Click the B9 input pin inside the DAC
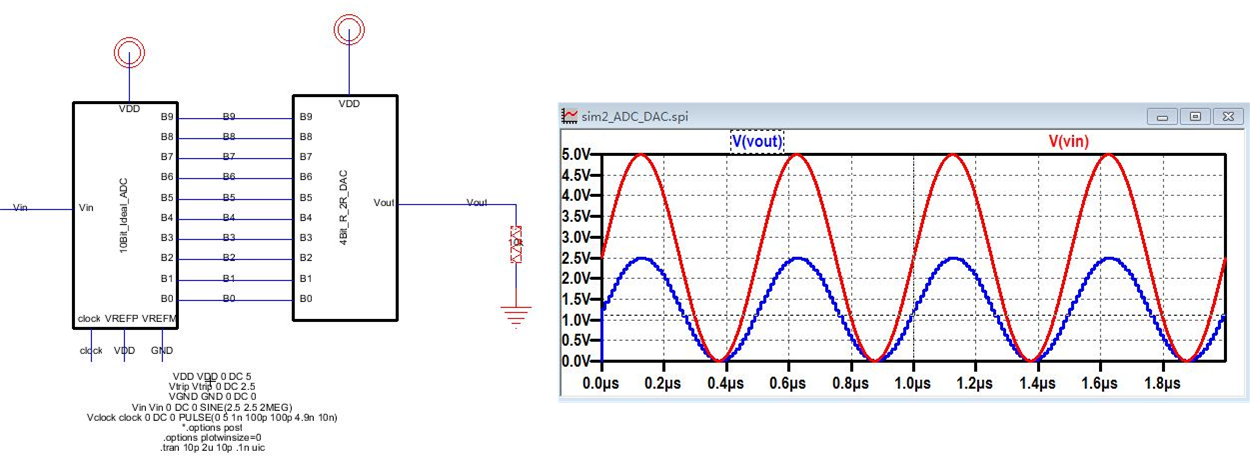1250x469 pixels. 305,117
